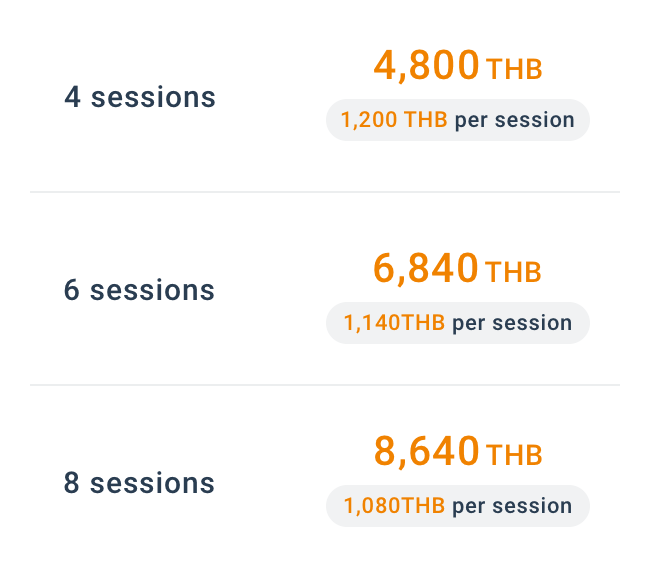
Task: Click divider line above the 8 sessions row
Action: pos(325,385)
